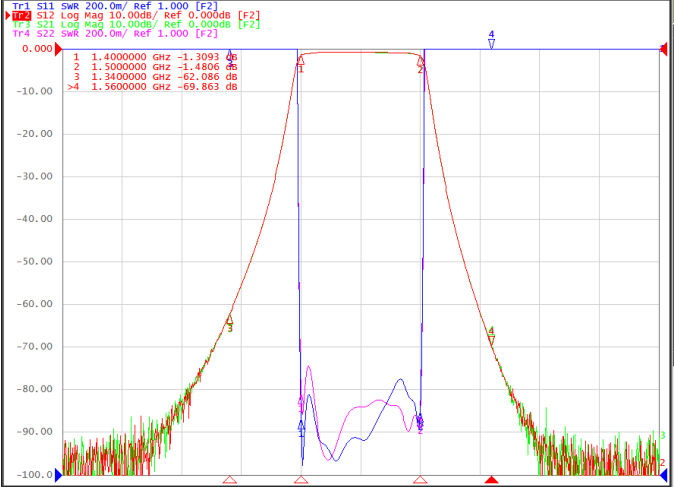Click the solid red marker triangle on bottom axis
This screenshot has height=487, width=674.
pos(491,479)
